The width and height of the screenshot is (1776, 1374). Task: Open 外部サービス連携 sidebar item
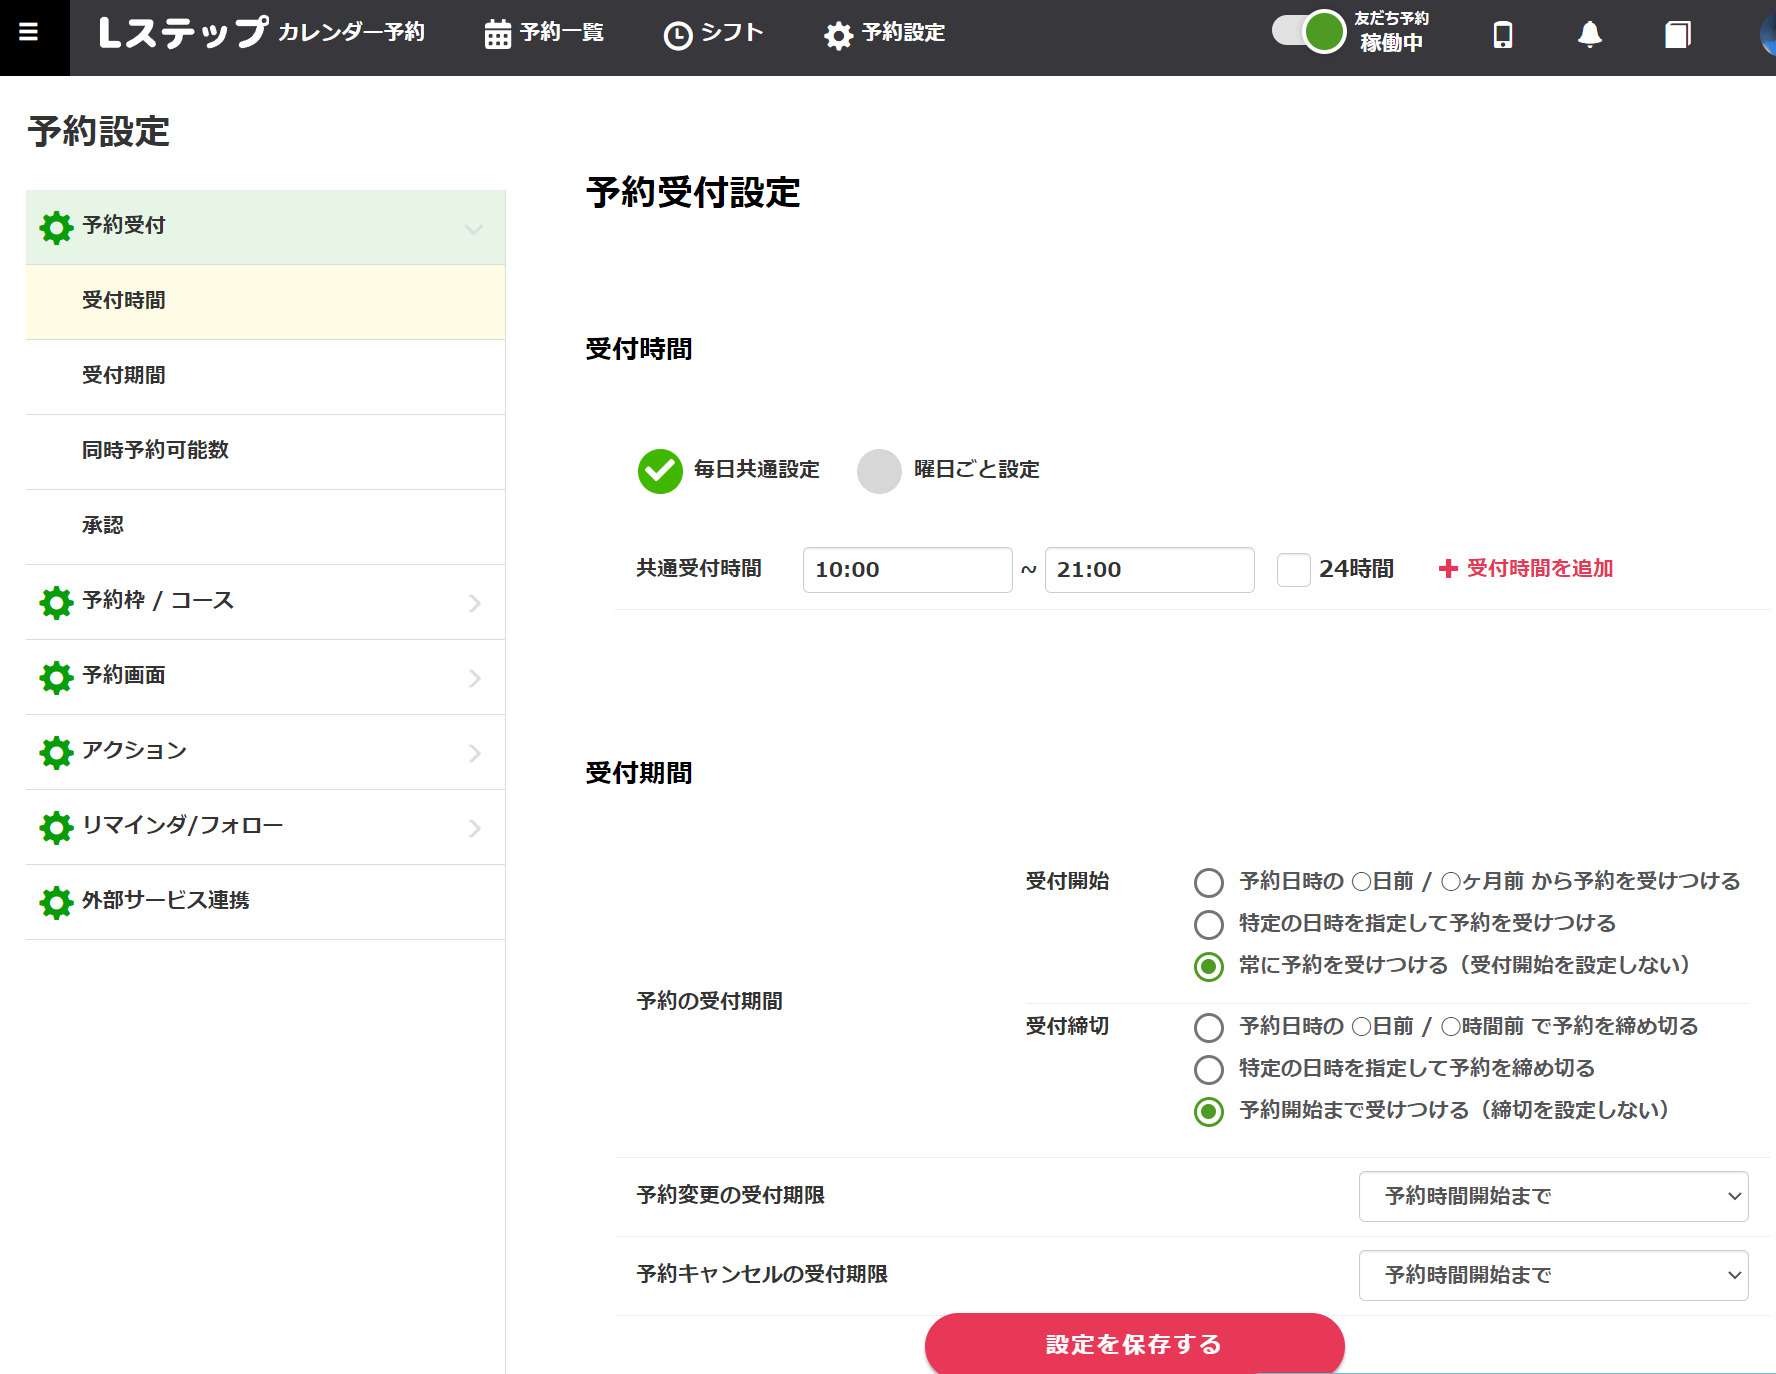[x=265, y=902]
